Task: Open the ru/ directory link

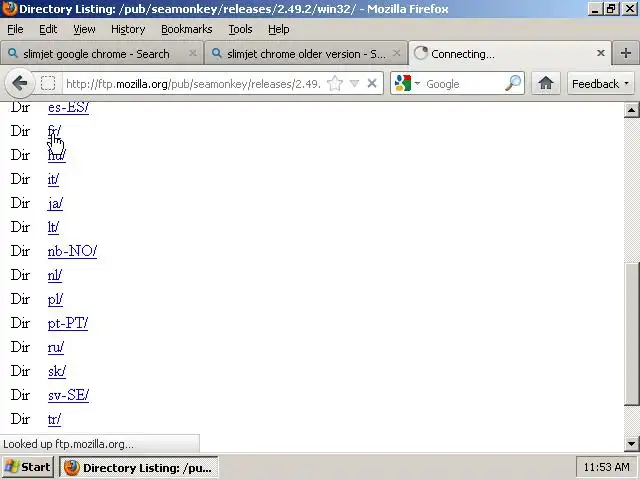Action: click(x=56, y=348)
